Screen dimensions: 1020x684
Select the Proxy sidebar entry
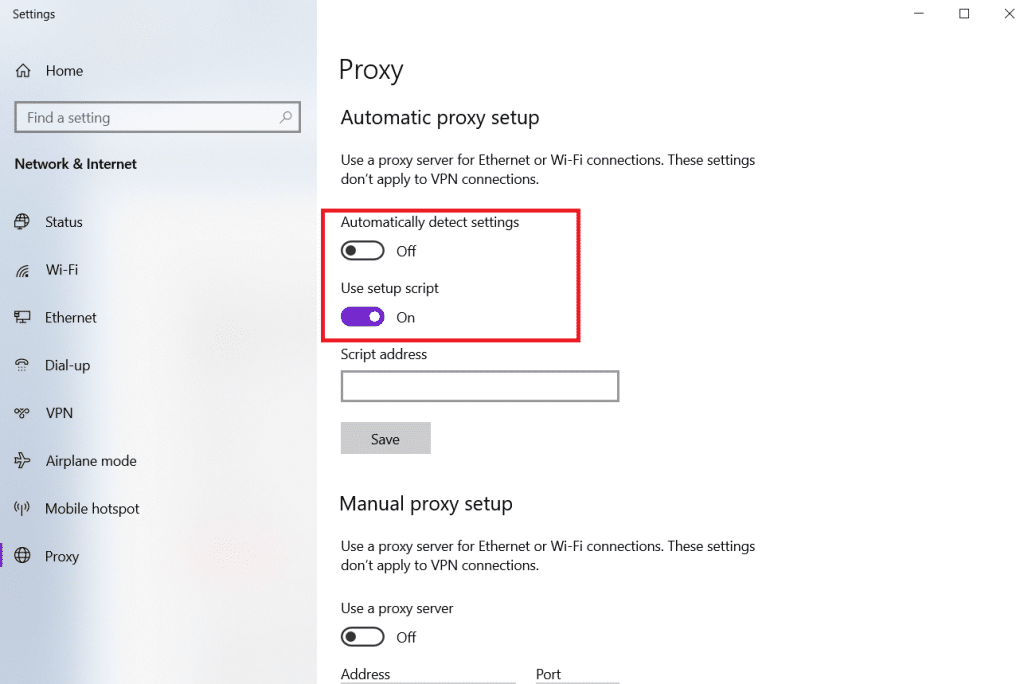(x=62, y=556)
